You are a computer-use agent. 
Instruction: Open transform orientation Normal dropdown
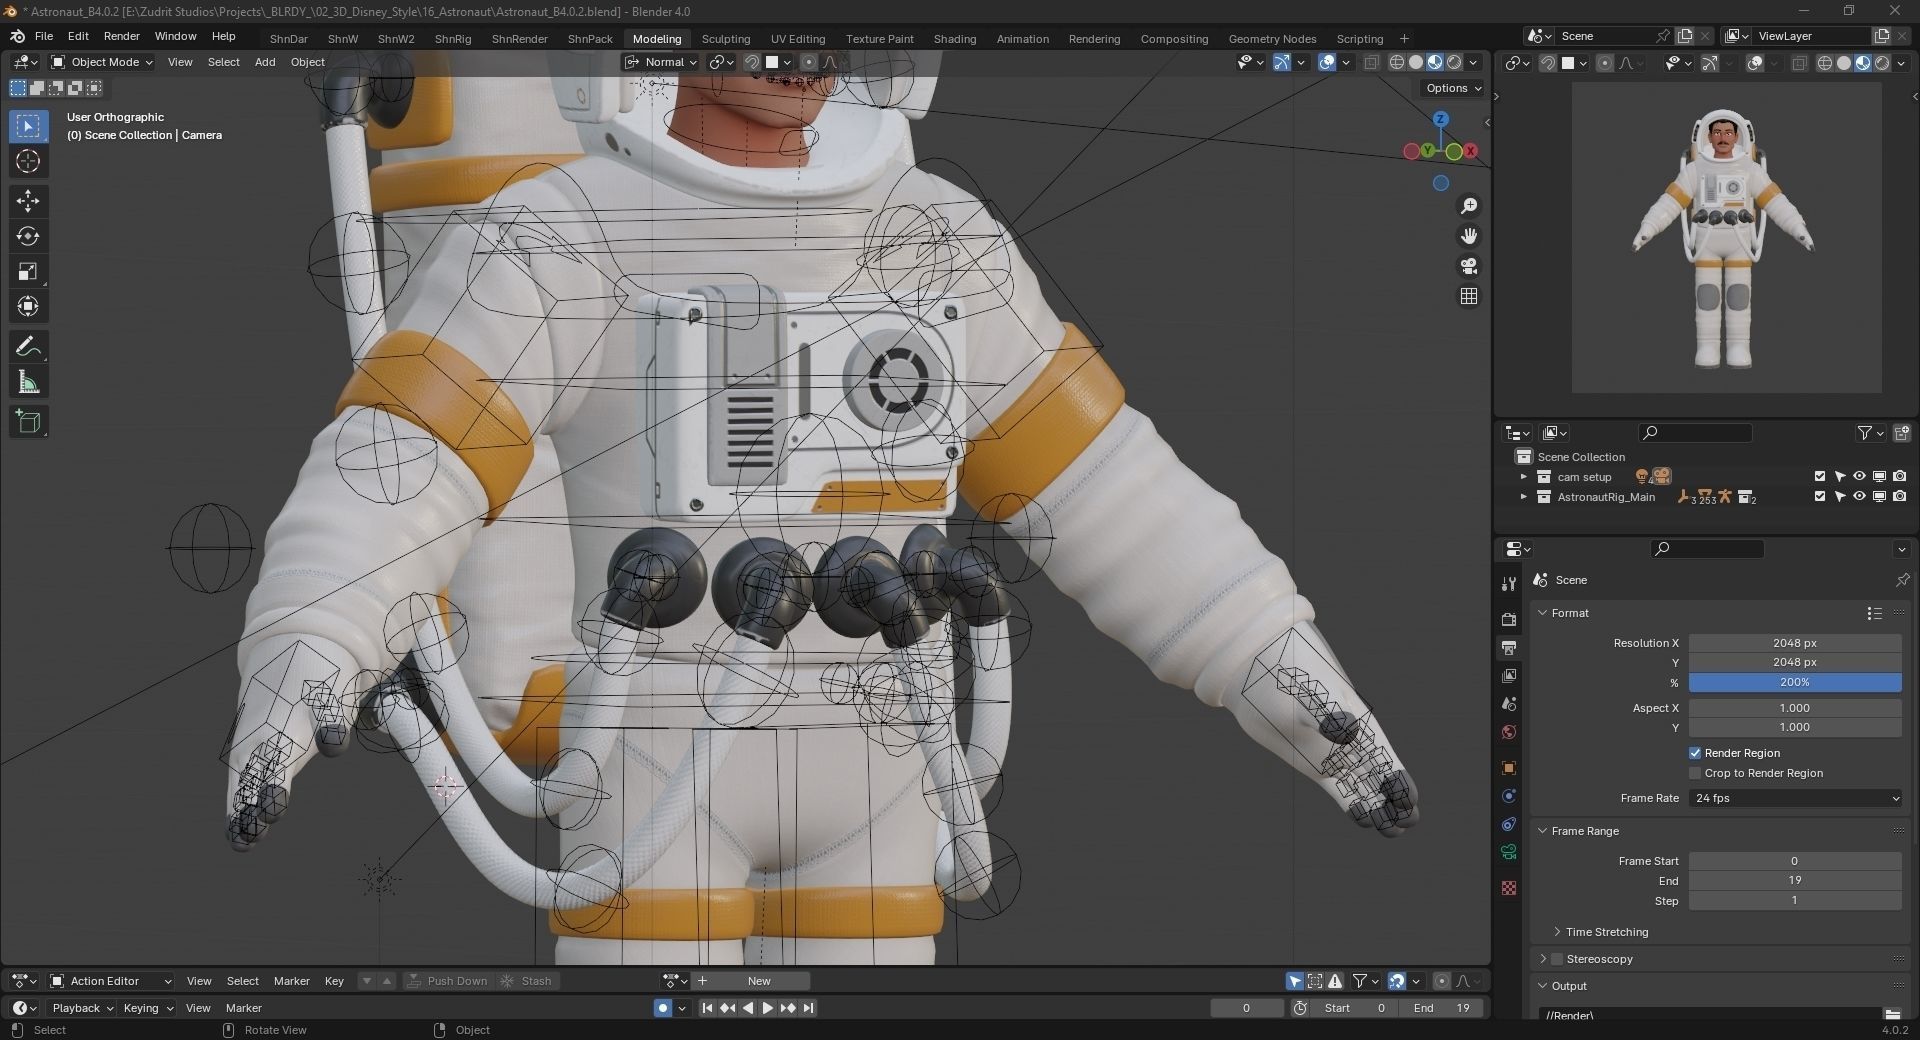[x=661, y=62]
